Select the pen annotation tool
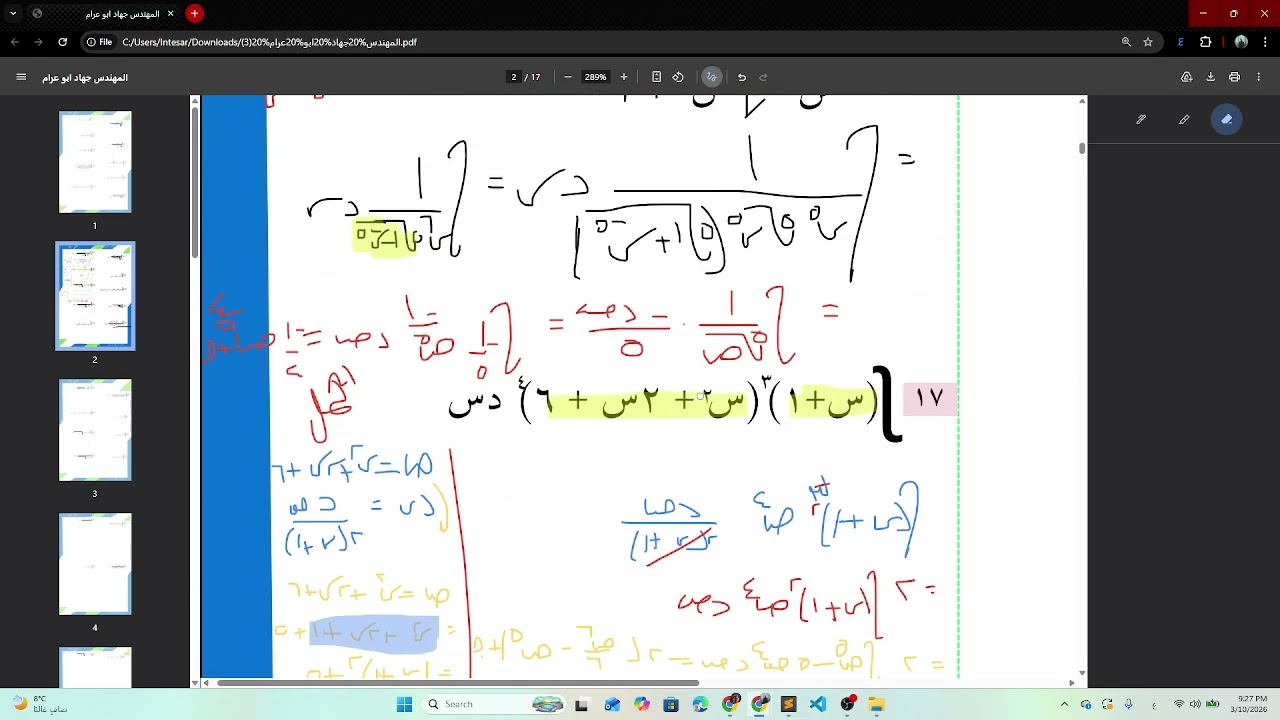Viewport: 1280px width, 720px height. (x=1141, y=119)
